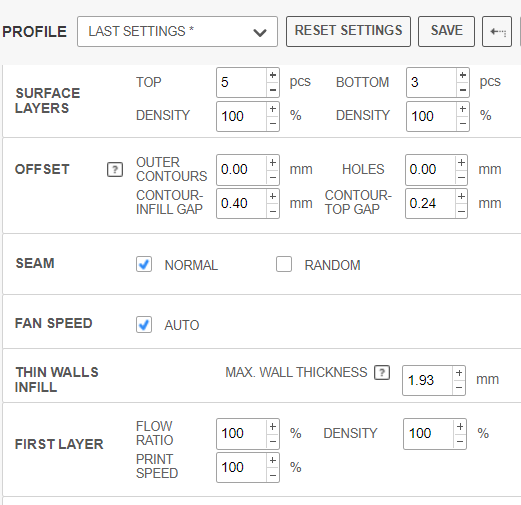Open the Profile Last Settings dropdown
The image size is (521, 505).
177,32
